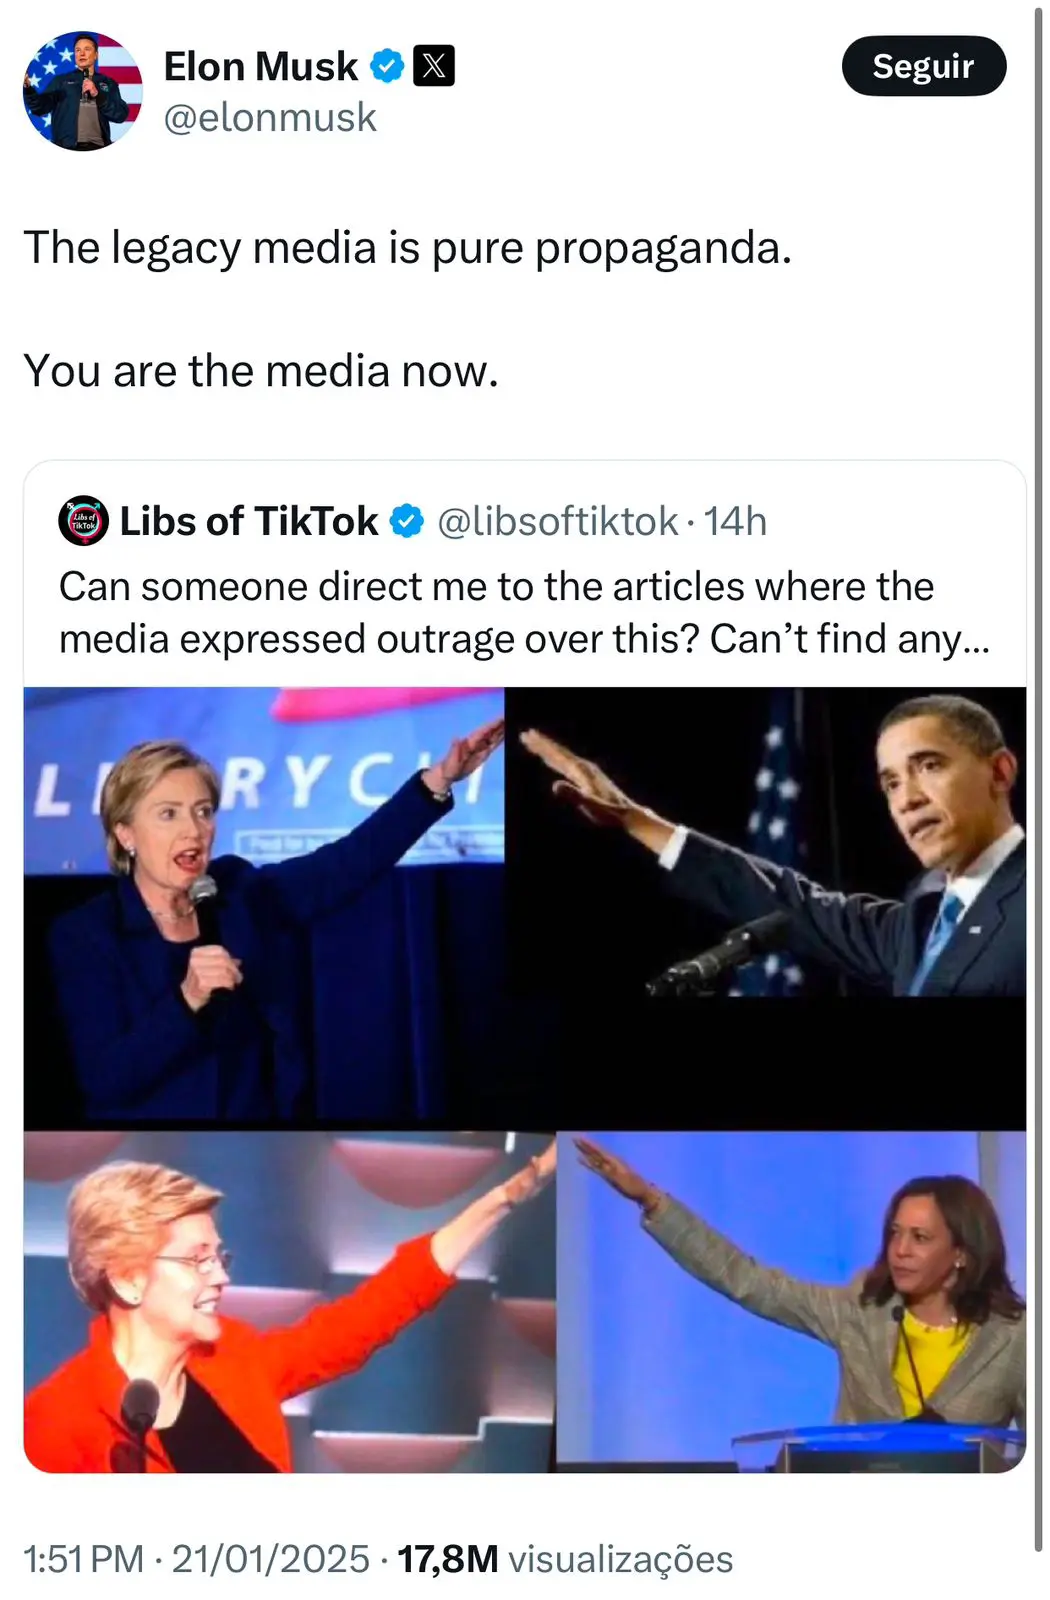The image size is (1050, 1600).
Task: Click the 14h timestamp on quoted post
Action: point(735,521)
